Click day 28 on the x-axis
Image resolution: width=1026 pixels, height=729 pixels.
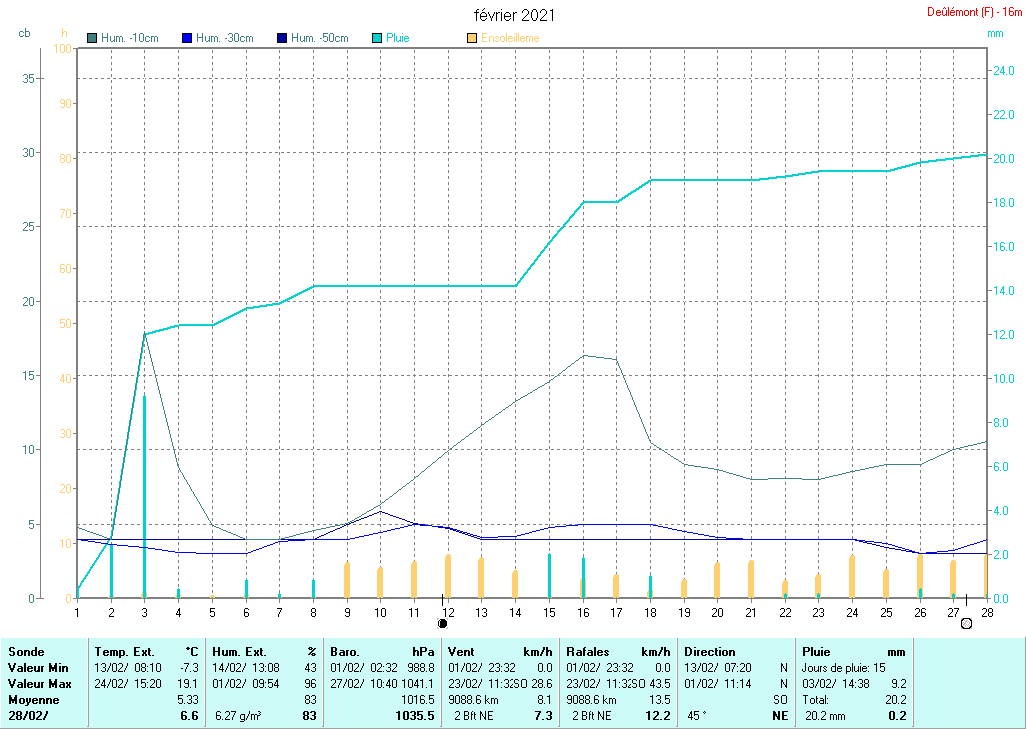(987, 611)
